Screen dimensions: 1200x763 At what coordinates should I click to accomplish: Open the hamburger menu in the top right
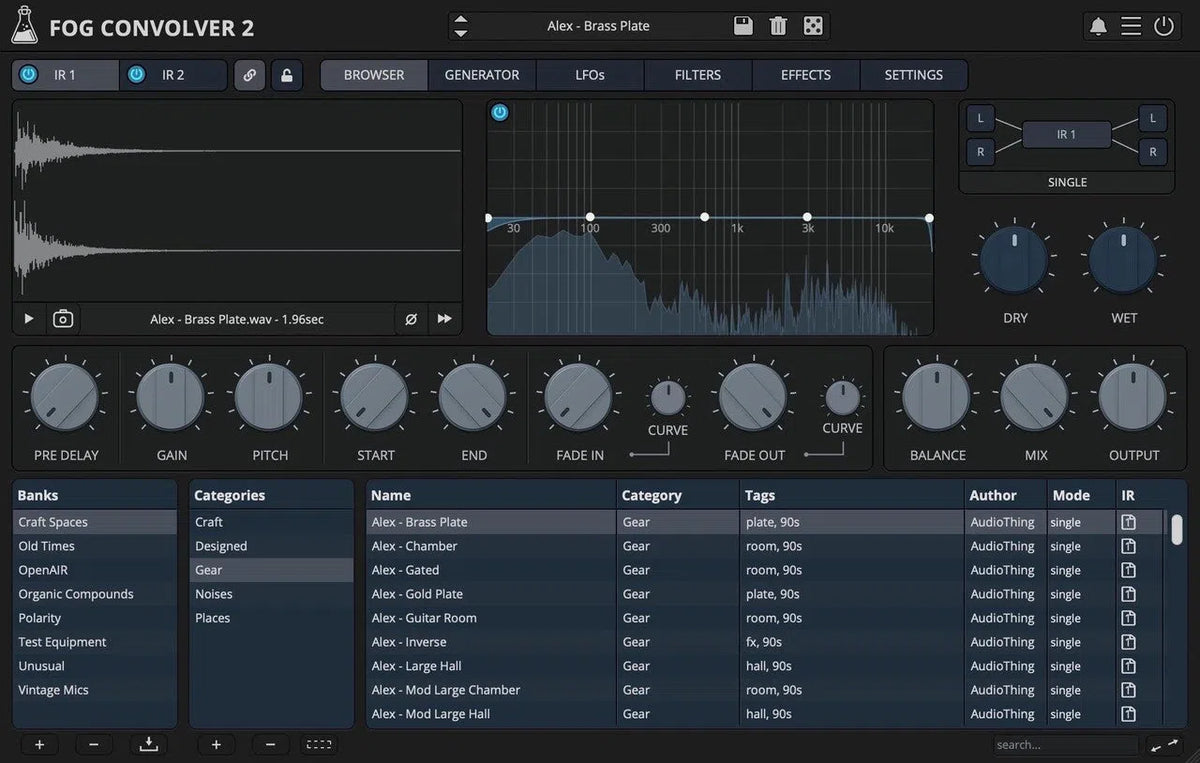1131,26
